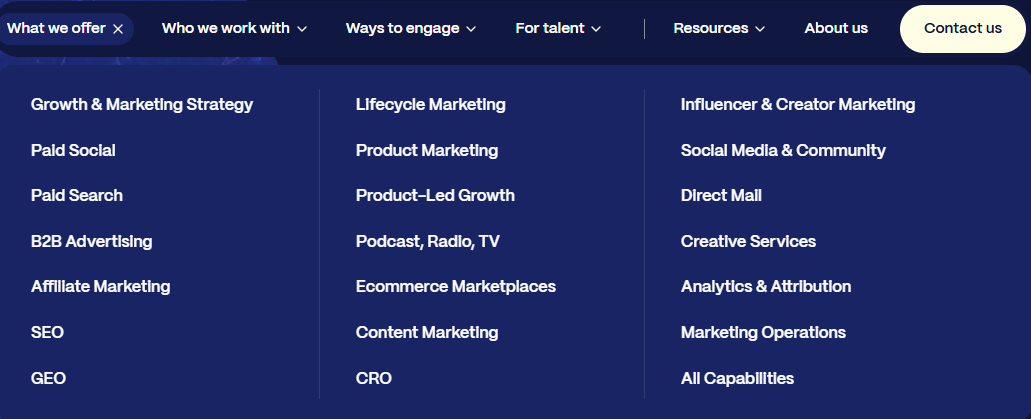Click the SEO link
1031x419 pixels.
47,332
